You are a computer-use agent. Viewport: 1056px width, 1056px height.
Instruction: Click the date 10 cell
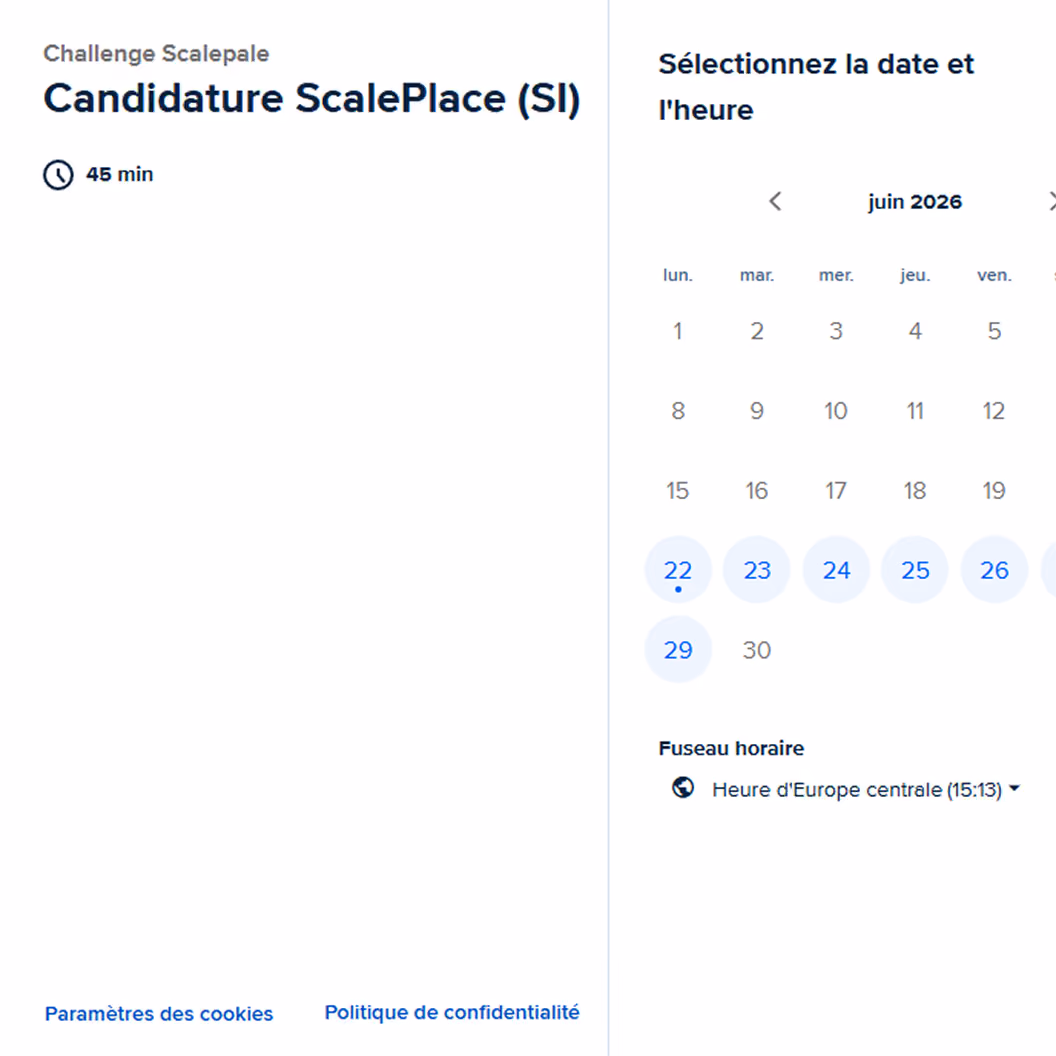pyautogui.click(x=836, y=411)
